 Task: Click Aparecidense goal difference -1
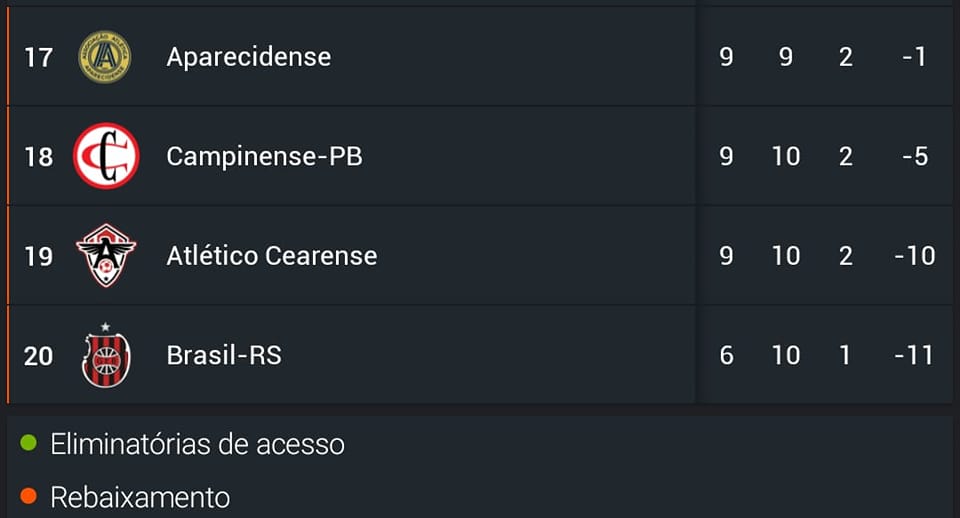[x=914, y=57]
